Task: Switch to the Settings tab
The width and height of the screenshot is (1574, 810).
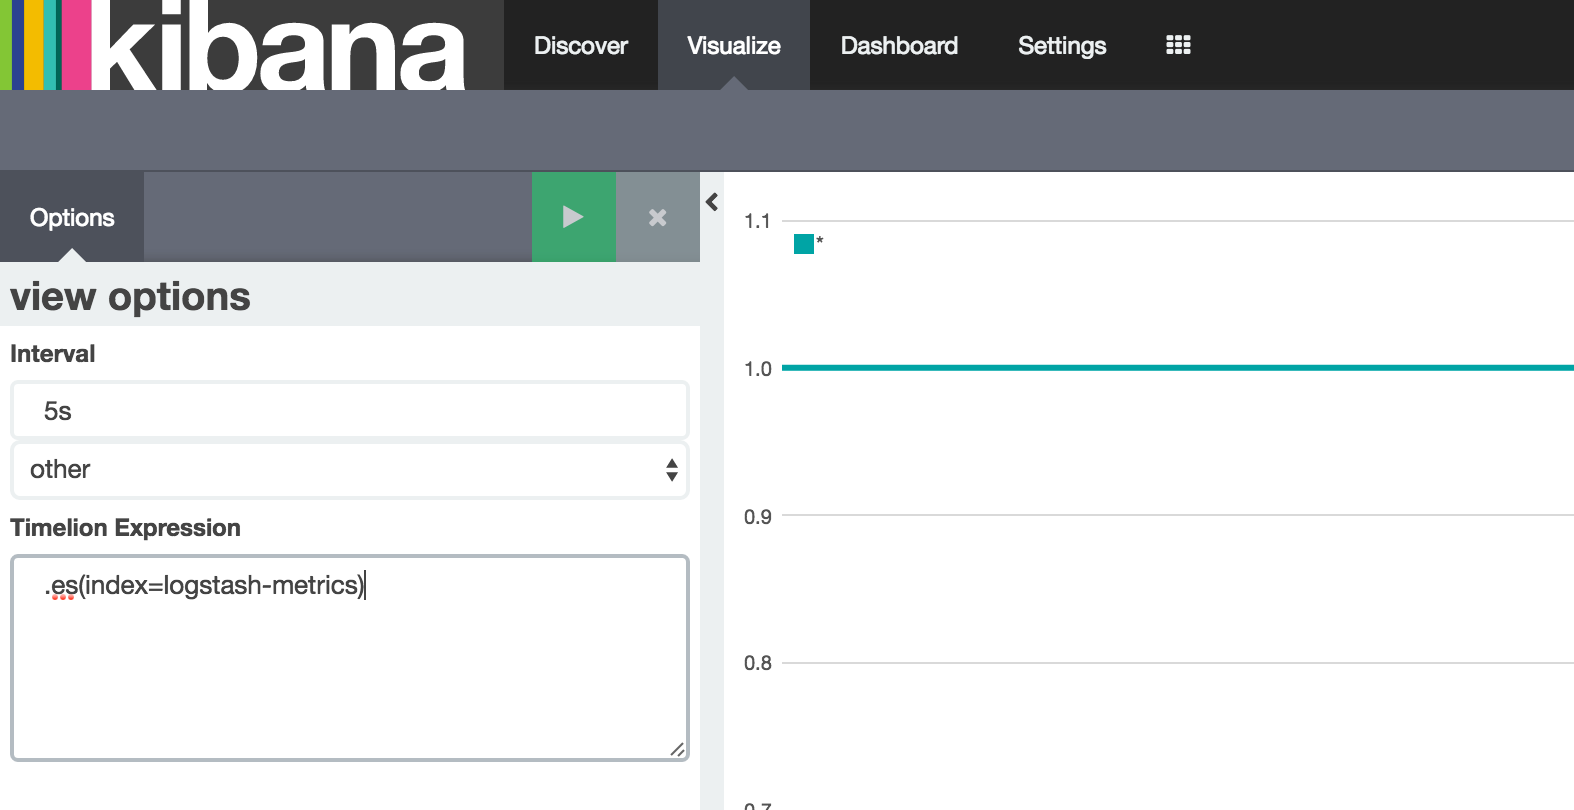Action: tap(1061, 45)
